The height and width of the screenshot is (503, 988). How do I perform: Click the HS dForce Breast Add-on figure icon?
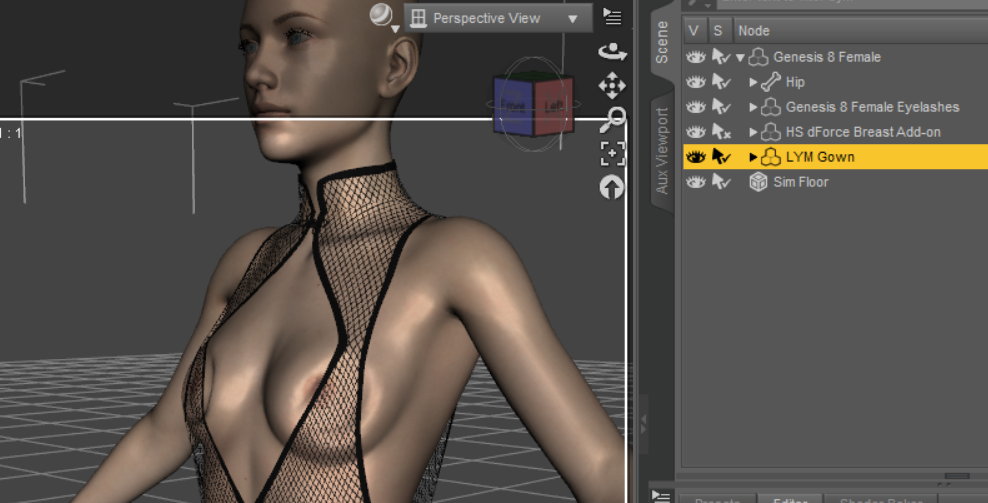[x=771, y=132]
